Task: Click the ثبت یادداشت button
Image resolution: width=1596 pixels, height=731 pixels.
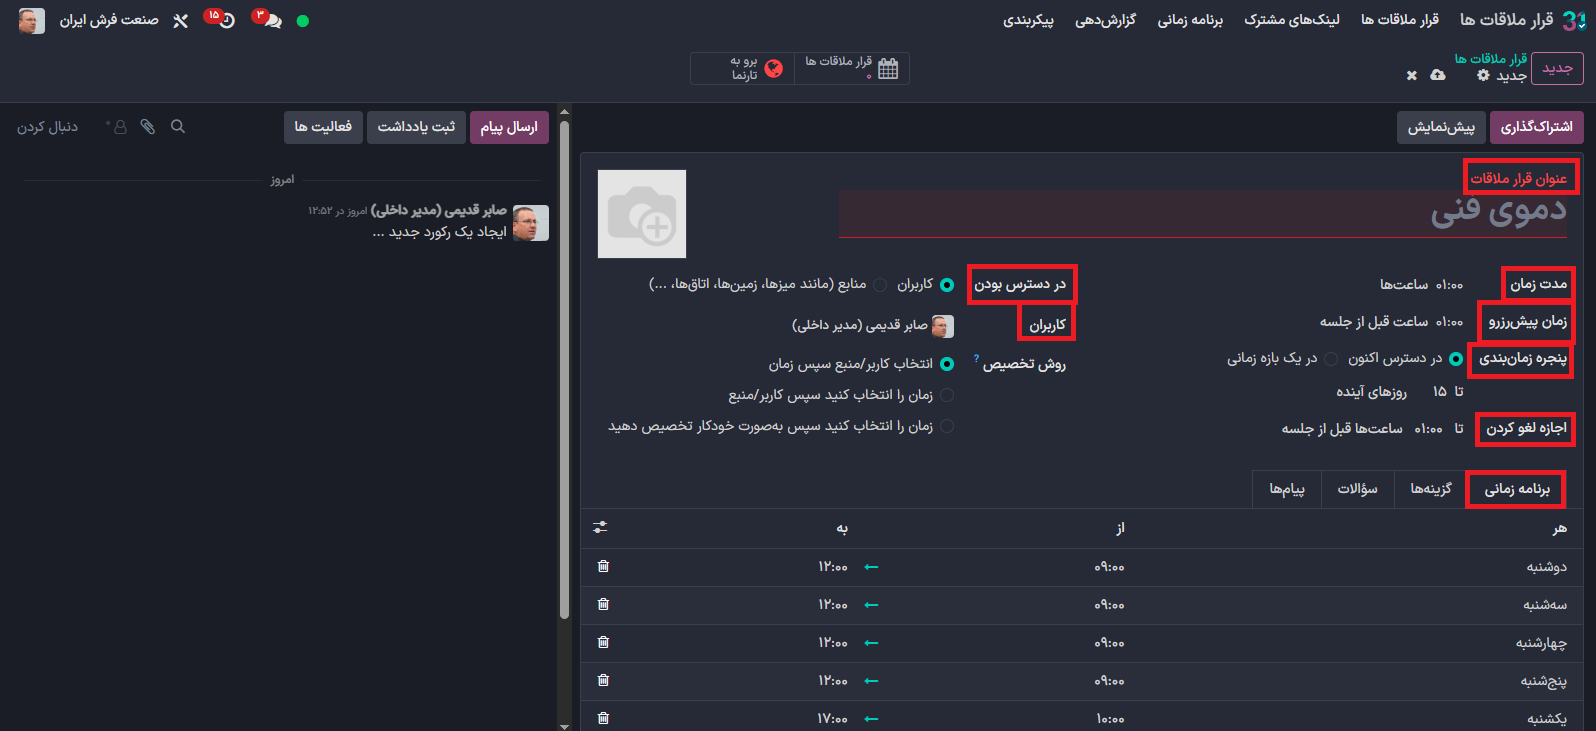Action: pyautogui.click(x=416, y=127)
